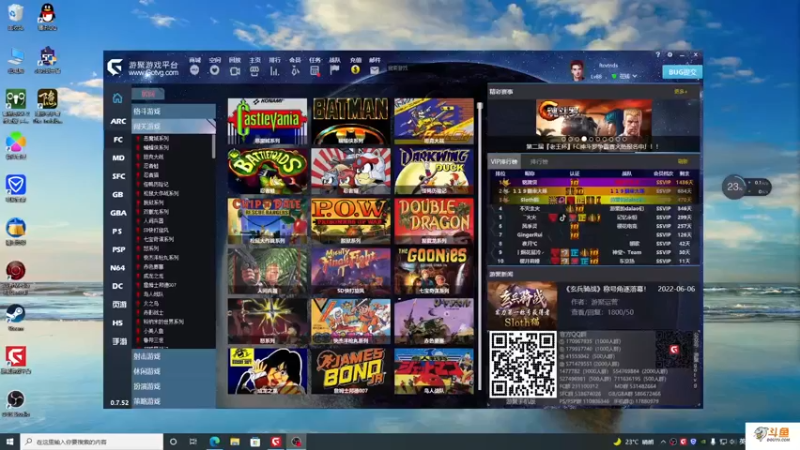Select the FC platform tab
Screen dimensions: 800x450
click(x=118, y=140)
